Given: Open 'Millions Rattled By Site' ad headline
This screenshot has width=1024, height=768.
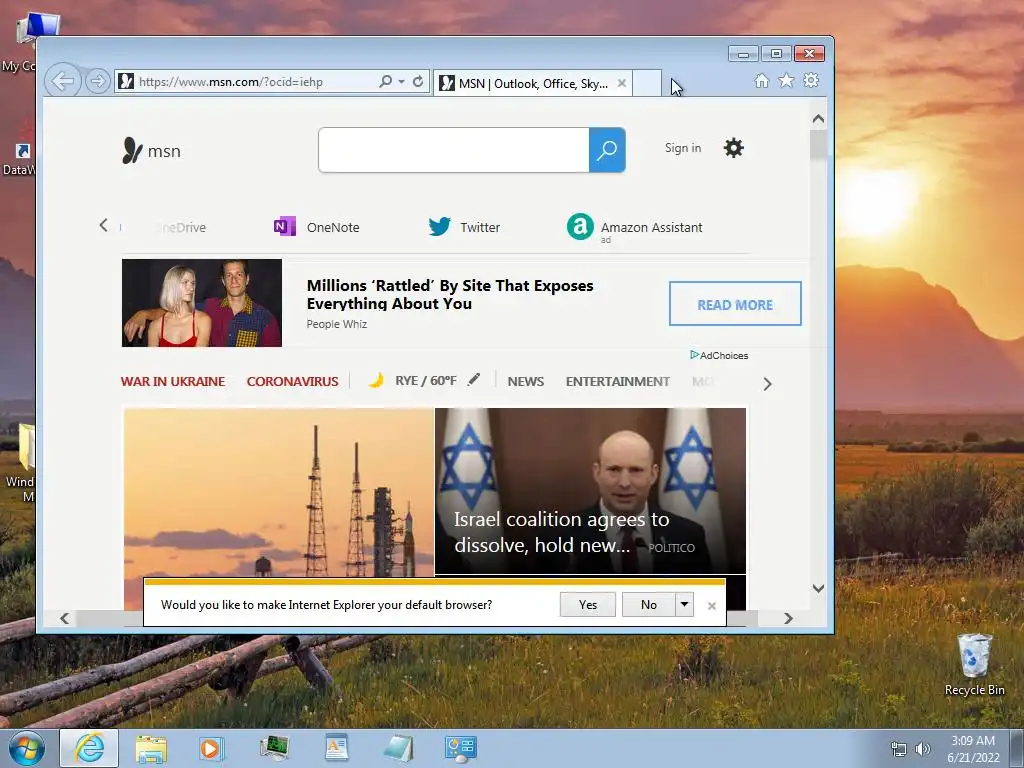Looking at the screenshot, I should tap(450, 295).
